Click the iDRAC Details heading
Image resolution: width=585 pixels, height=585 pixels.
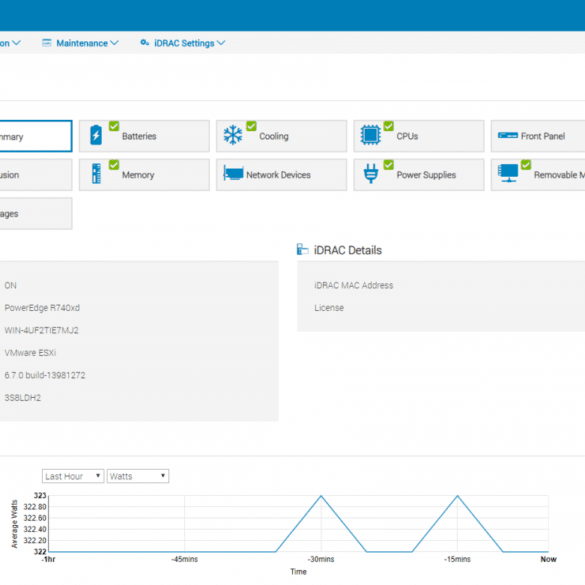348,250
